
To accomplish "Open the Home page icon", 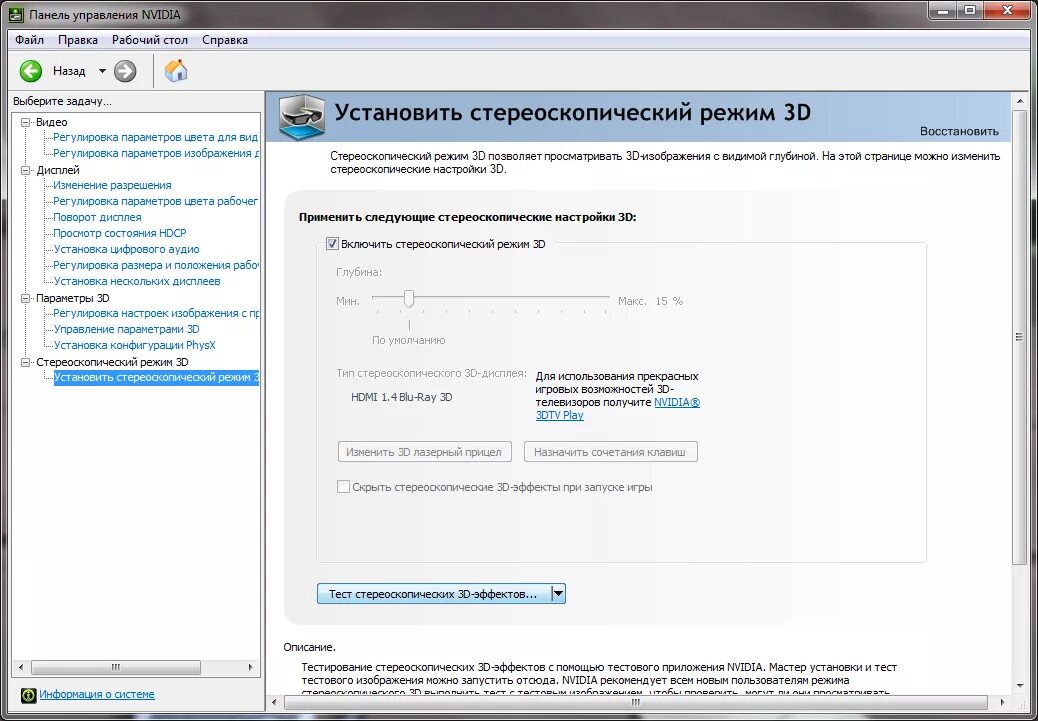I will [x=175, y=70].
